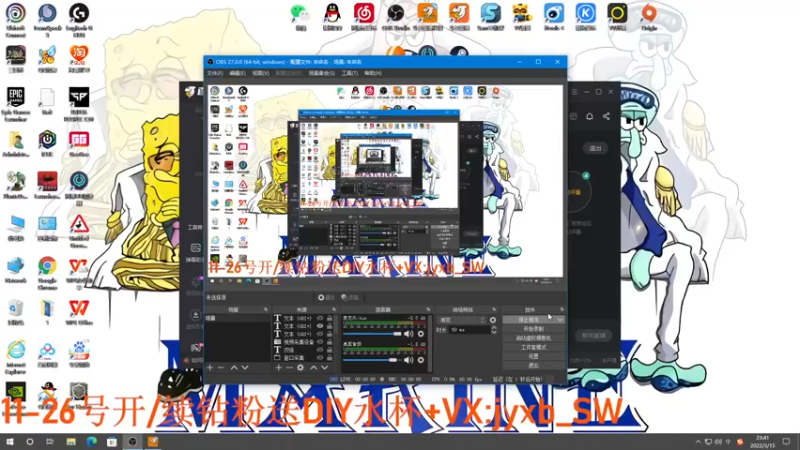
Task: Click the 停止推流 stop streaming button
Action: [529, 319]
